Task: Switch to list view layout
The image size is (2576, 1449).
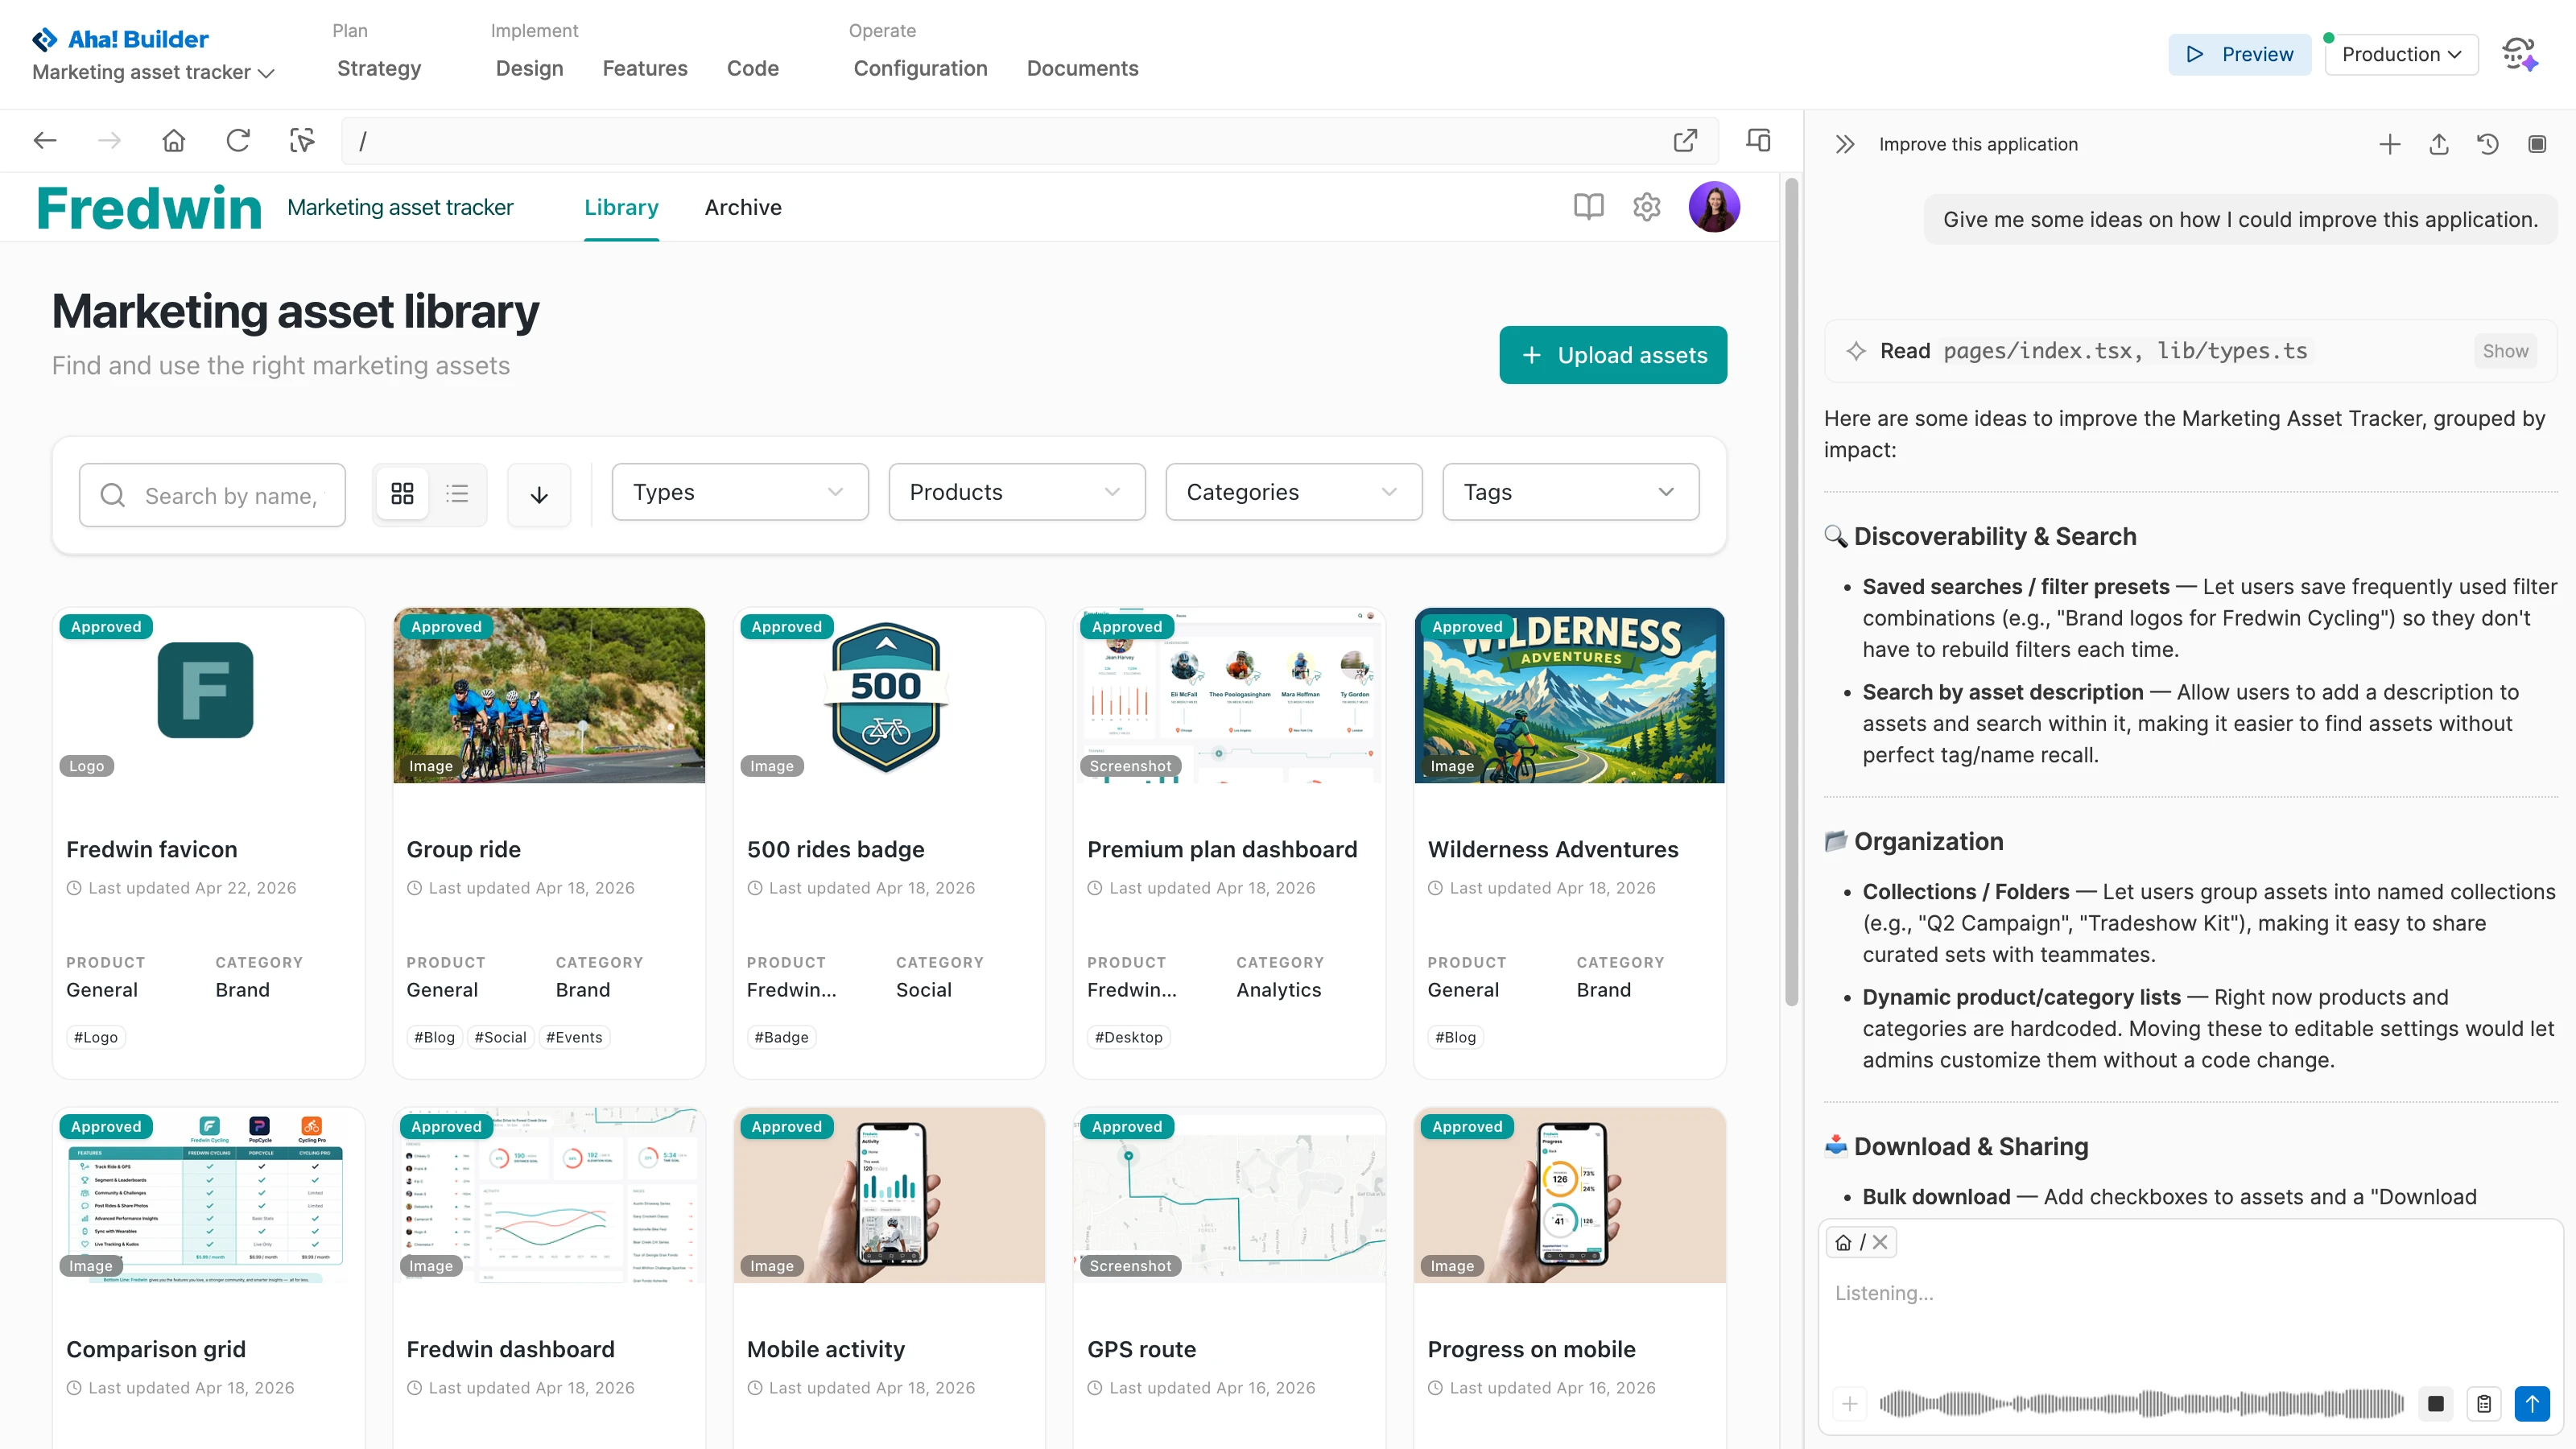Action: [457, 493]
